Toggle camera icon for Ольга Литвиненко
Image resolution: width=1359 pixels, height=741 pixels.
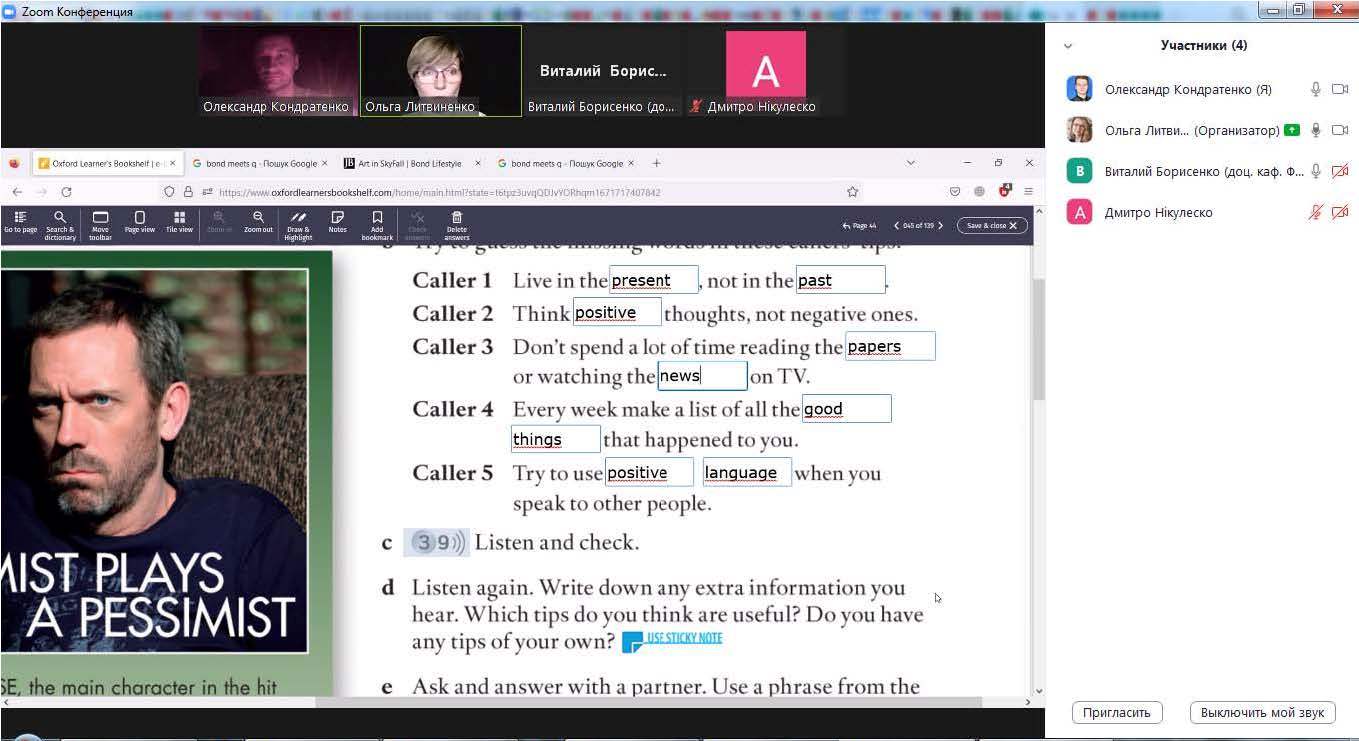(x=1340, y=130)
